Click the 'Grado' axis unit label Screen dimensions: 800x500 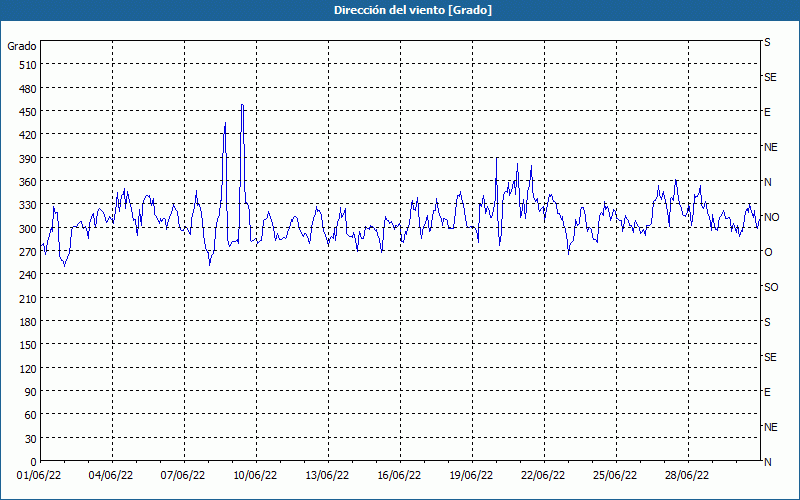click(x=22, y=46)
